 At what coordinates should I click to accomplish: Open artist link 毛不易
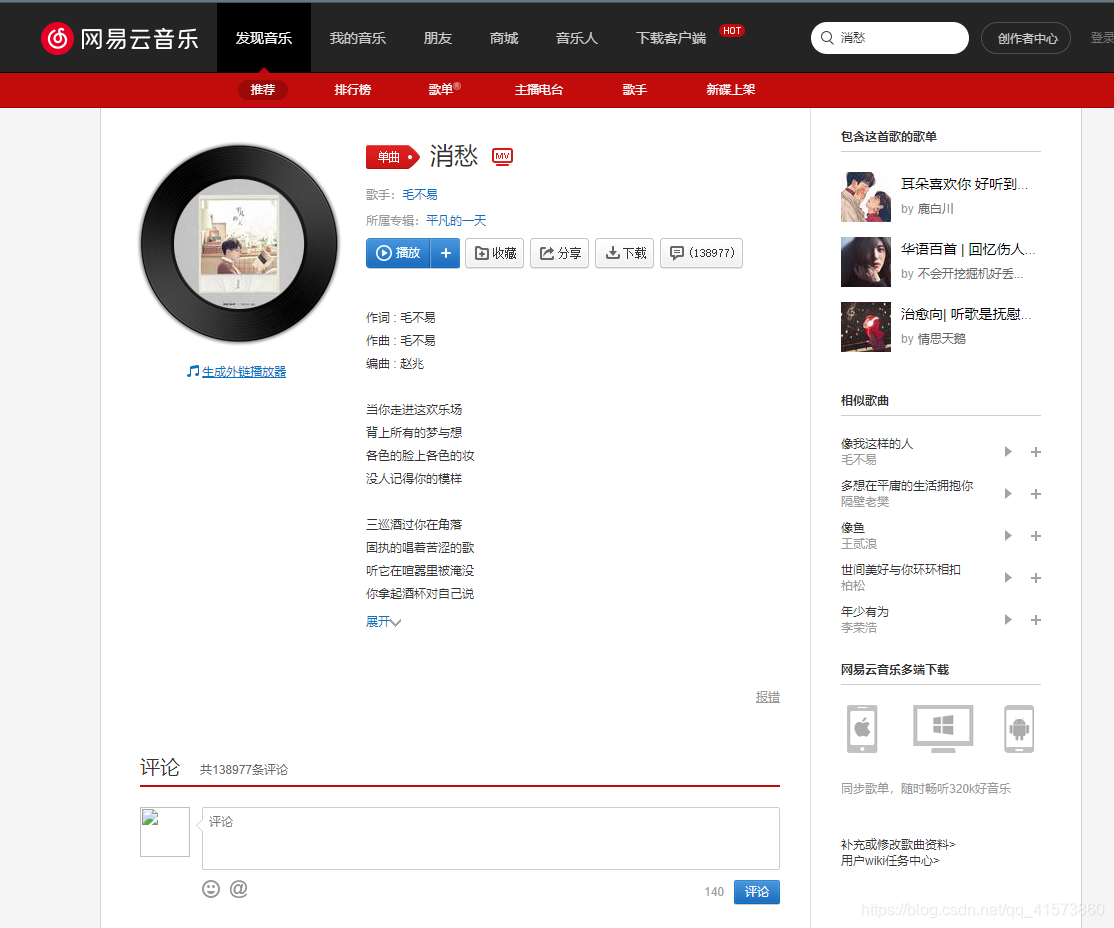(420, 195)
